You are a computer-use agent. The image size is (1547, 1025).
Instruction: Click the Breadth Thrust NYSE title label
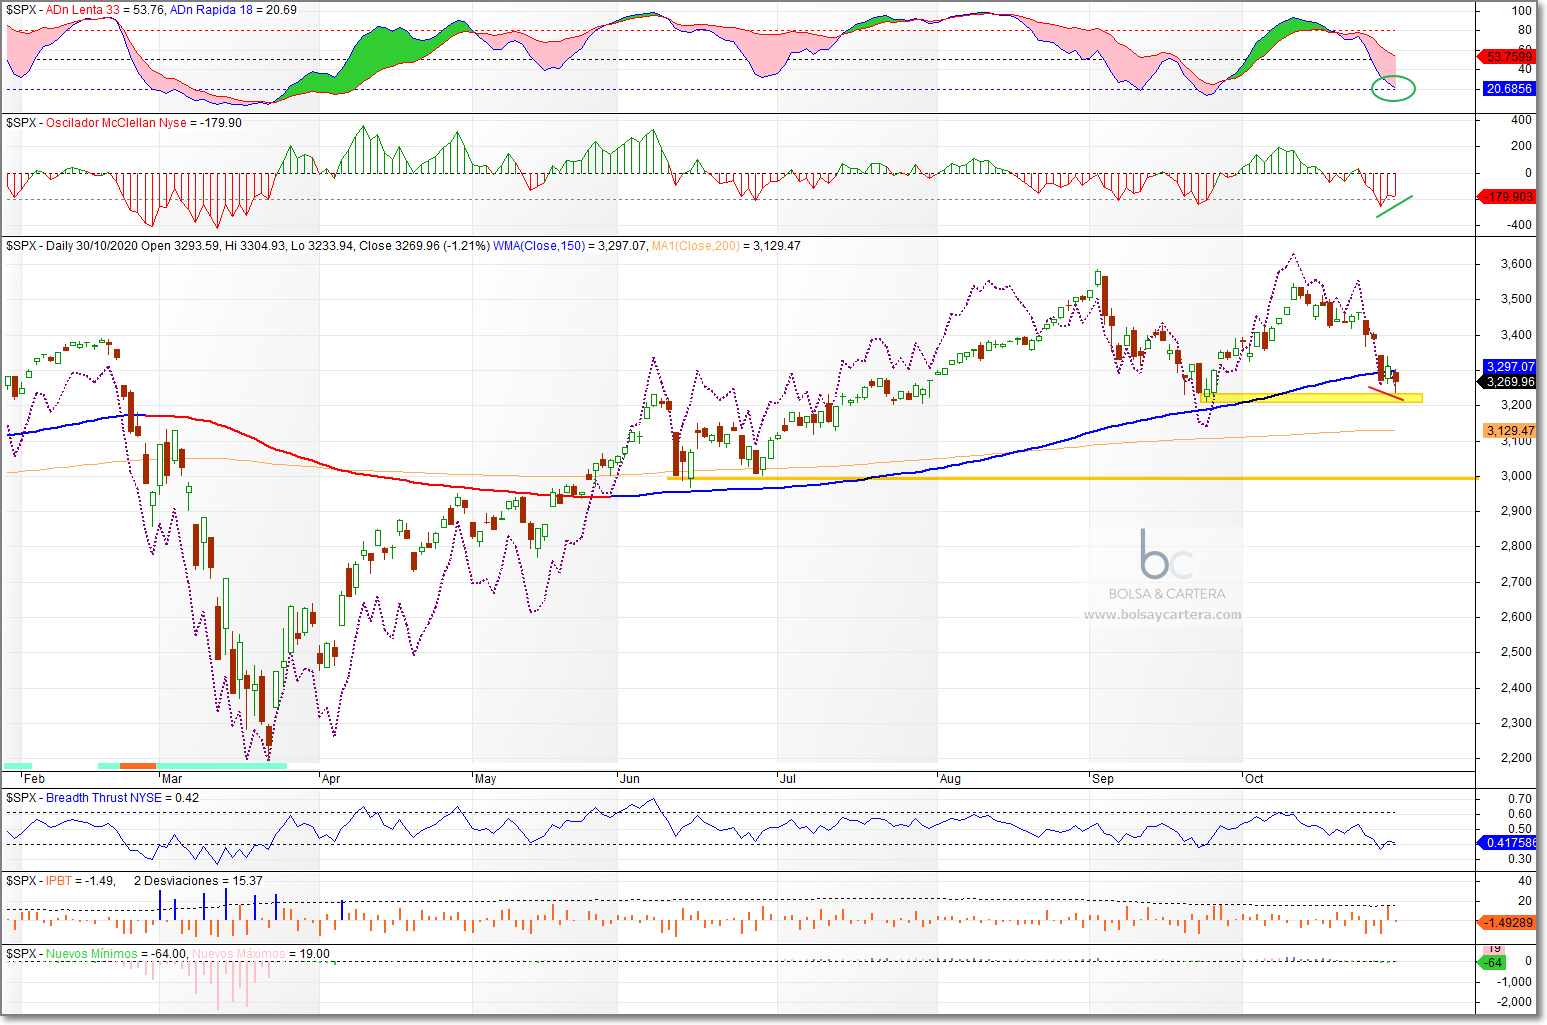coord(103,798)
